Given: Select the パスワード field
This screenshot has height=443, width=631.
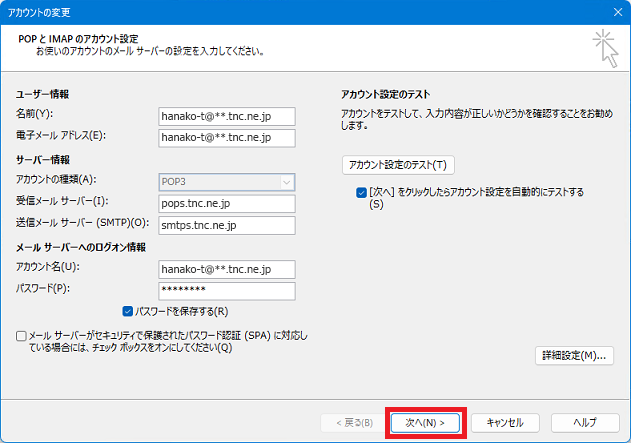Looking at the screenshot, I should click(x=227, y=291).
